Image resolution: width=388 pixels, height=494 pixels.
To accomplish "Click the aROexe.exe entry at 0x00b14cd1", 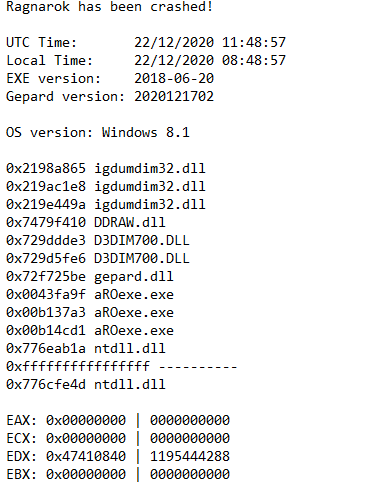I will click(90, 330).
